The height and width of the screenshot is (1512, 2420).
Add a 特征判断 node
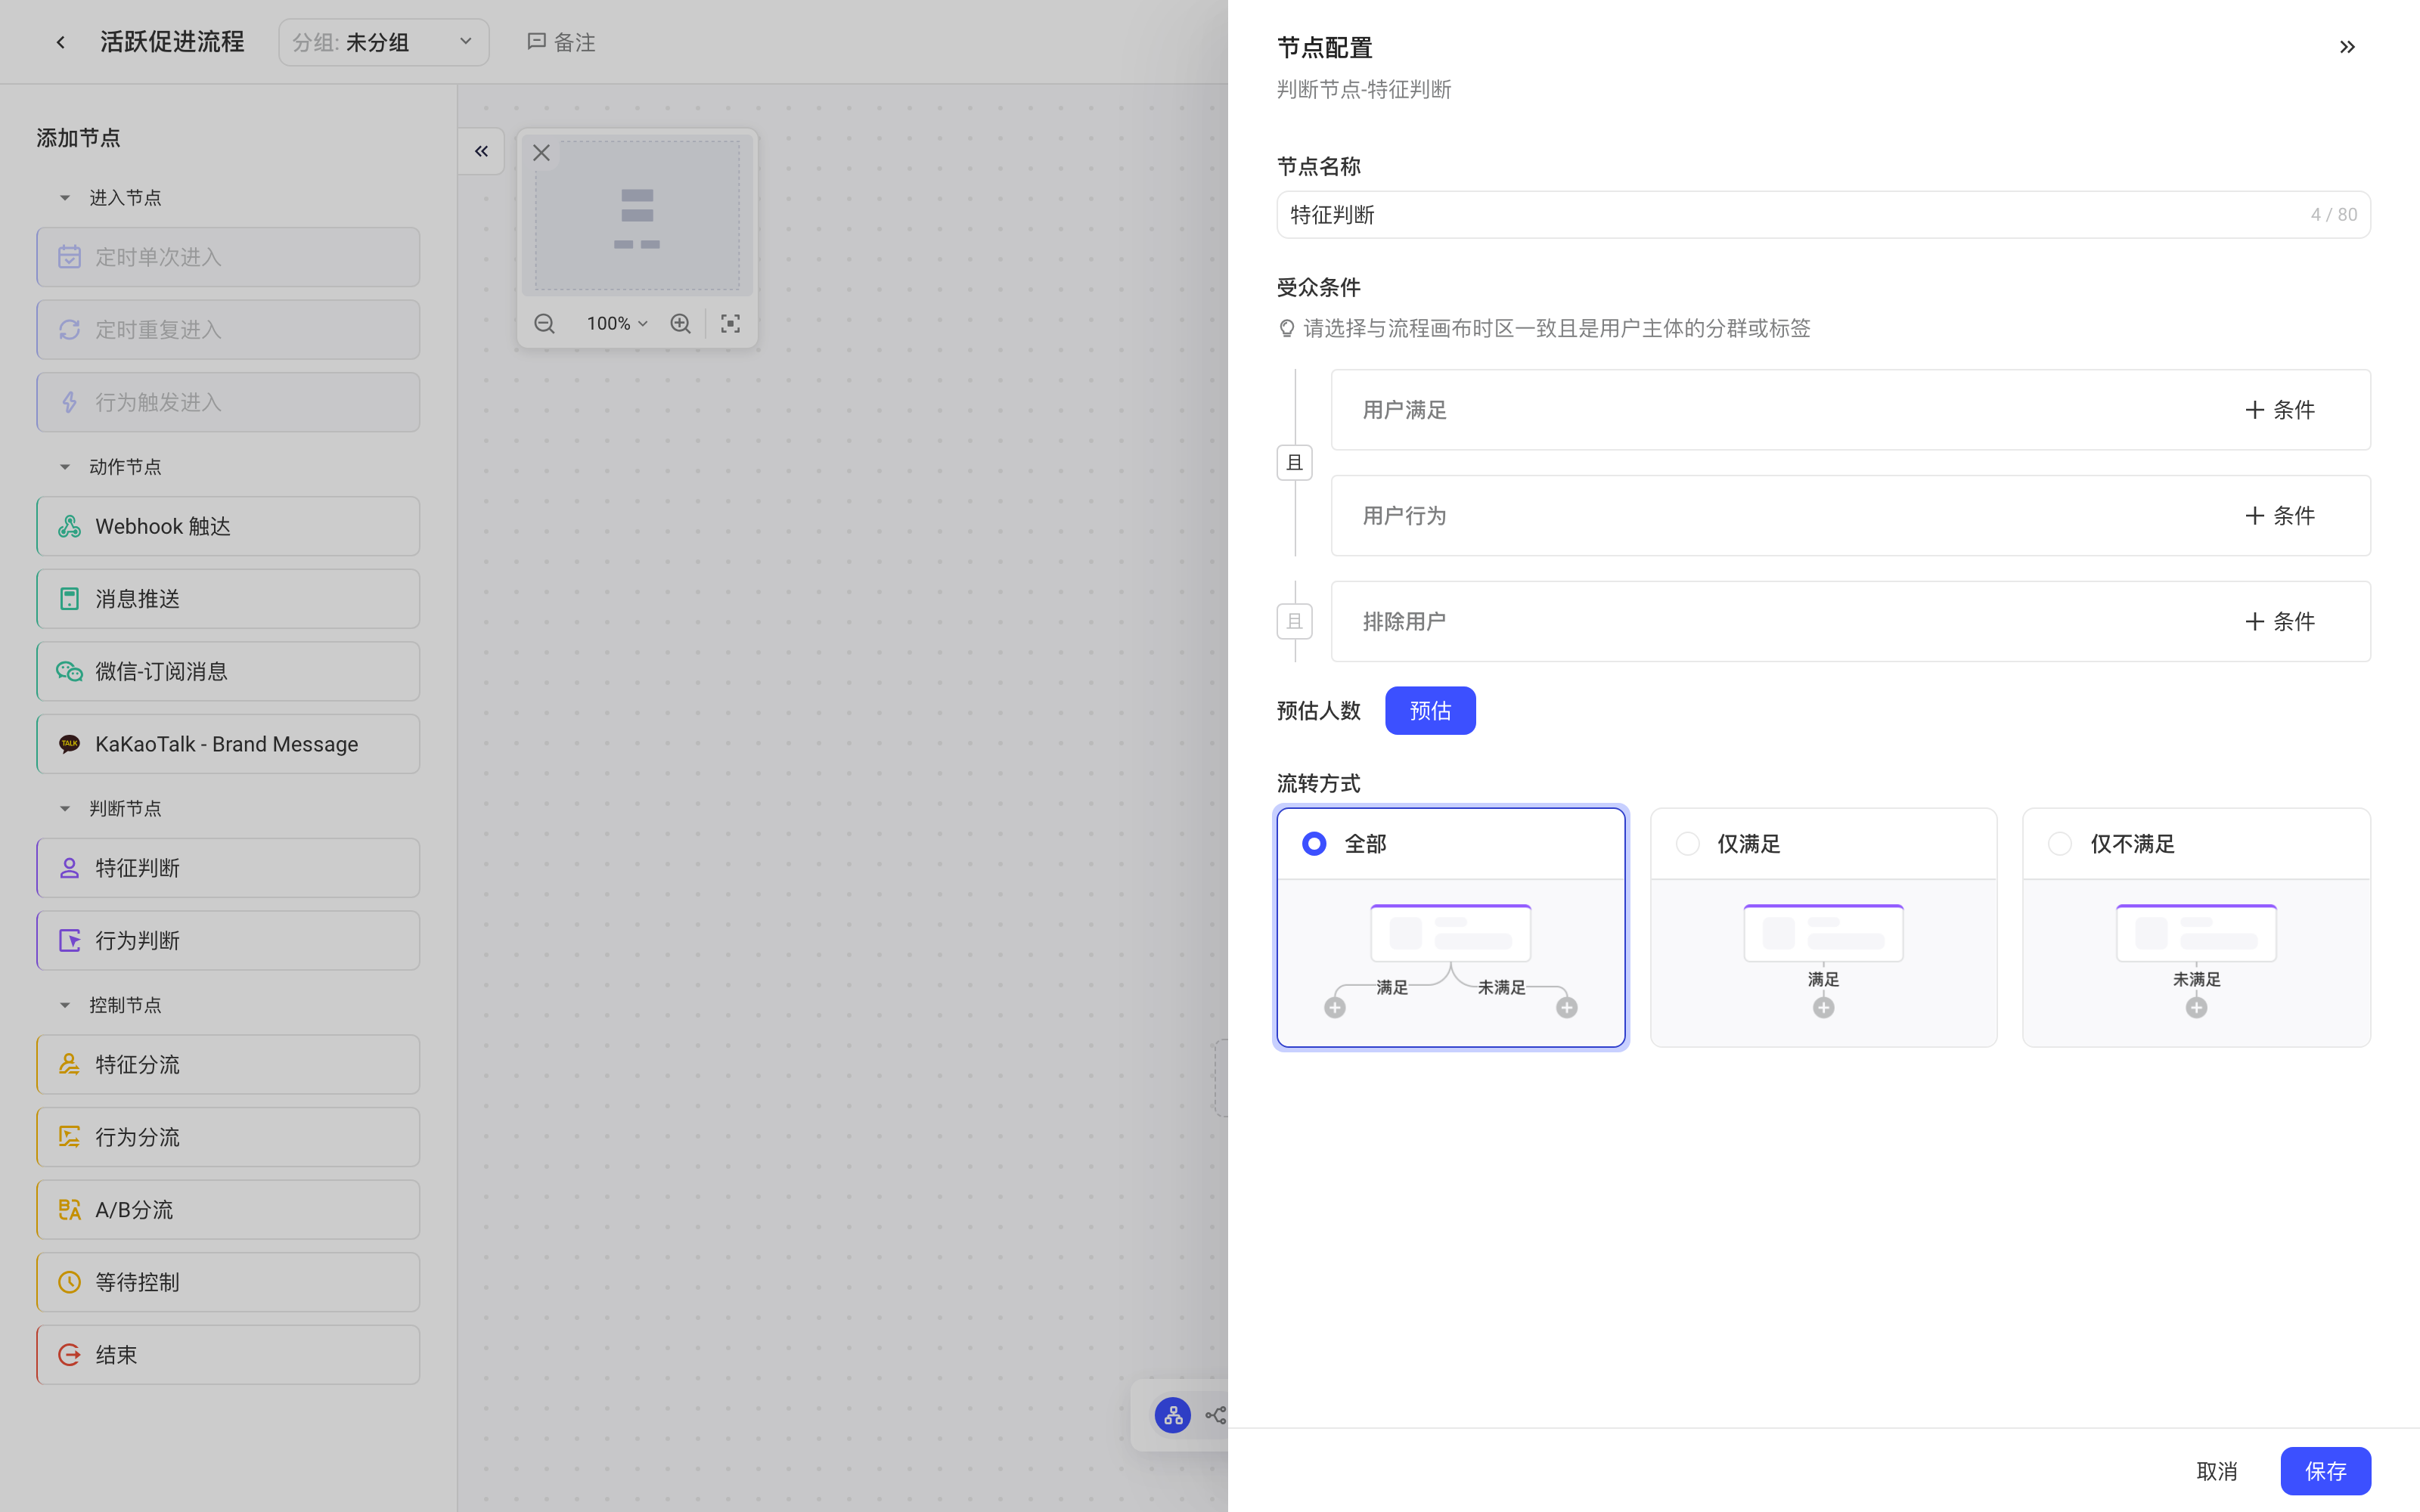click(x=228, y=868)
